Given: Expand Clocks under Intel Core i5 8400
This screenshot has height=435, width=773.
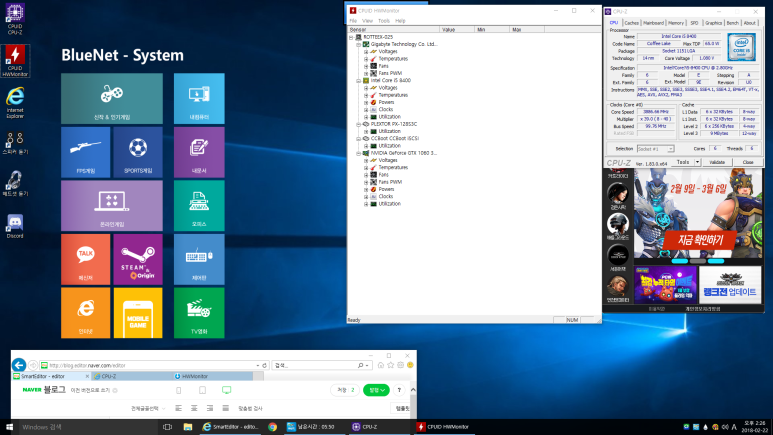Looking at the screenshot, I should click(366, 109).
